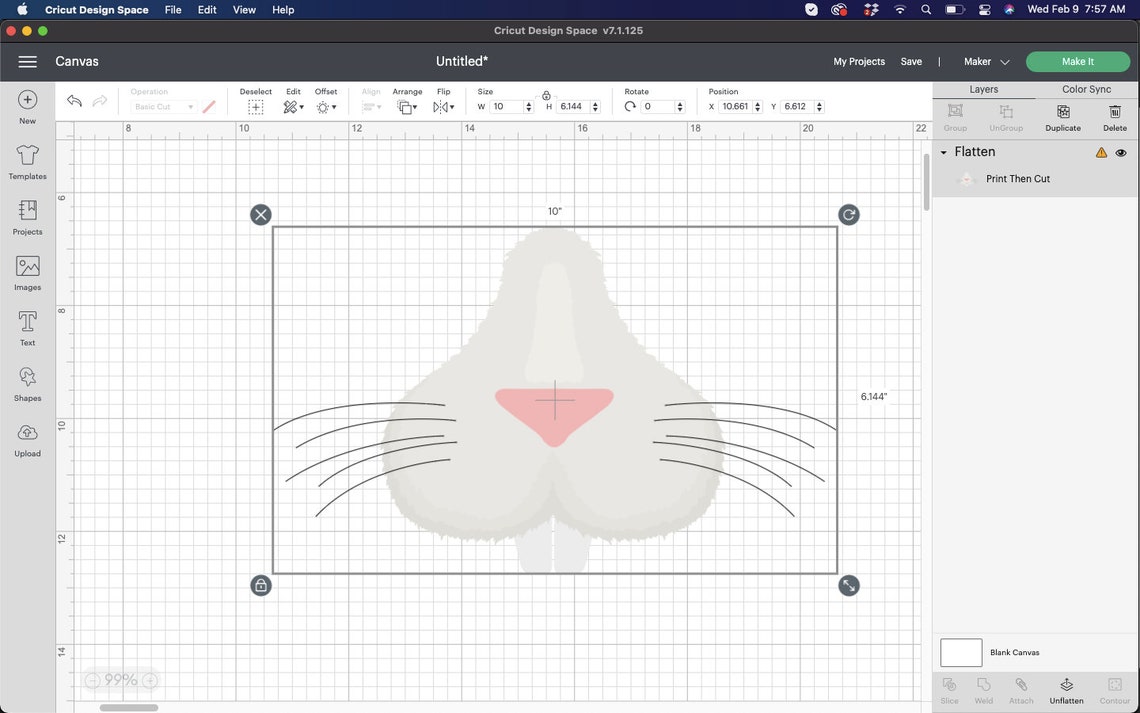This screenshot has width=1140, height=713.
Task: Collapse the Flatten layer group
Action: pos(944,151)
